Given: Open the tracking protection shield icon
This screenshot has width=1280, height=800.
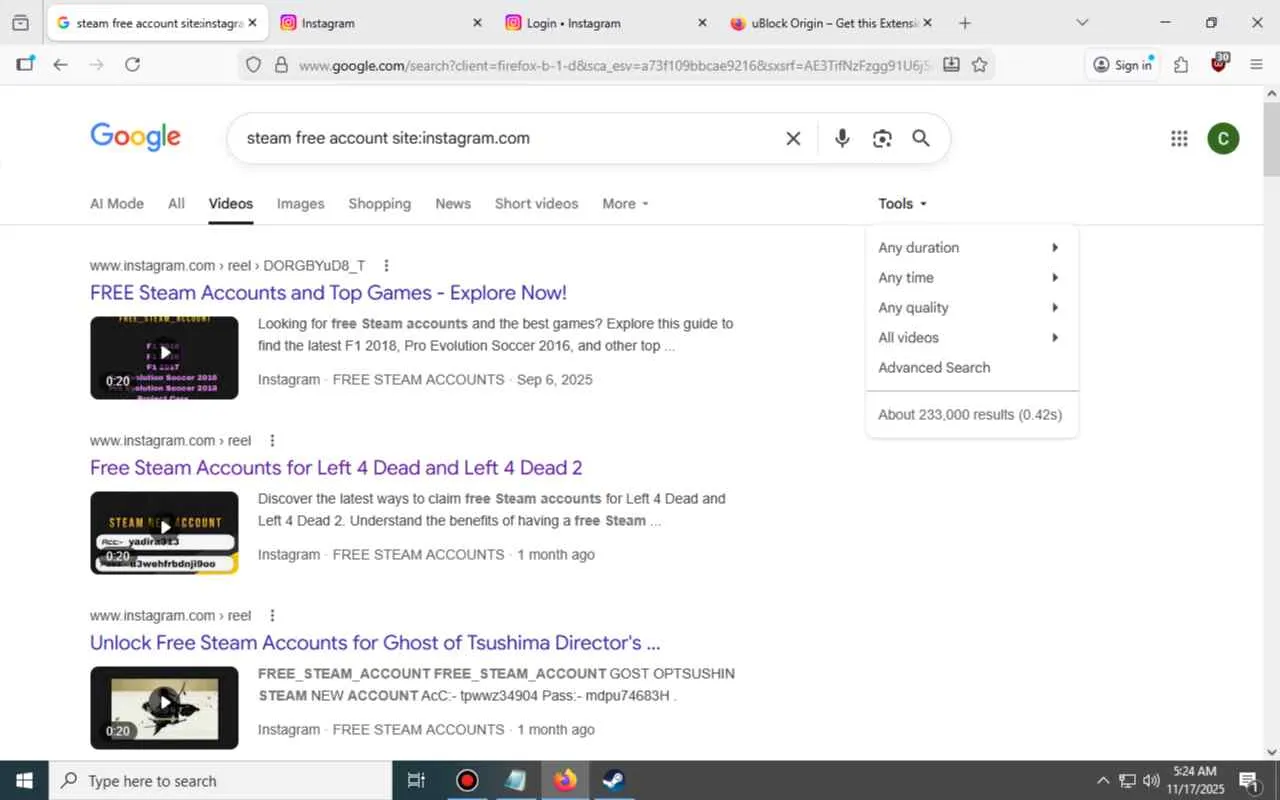Looking at the screenshot, I should (x=254, y=65).
